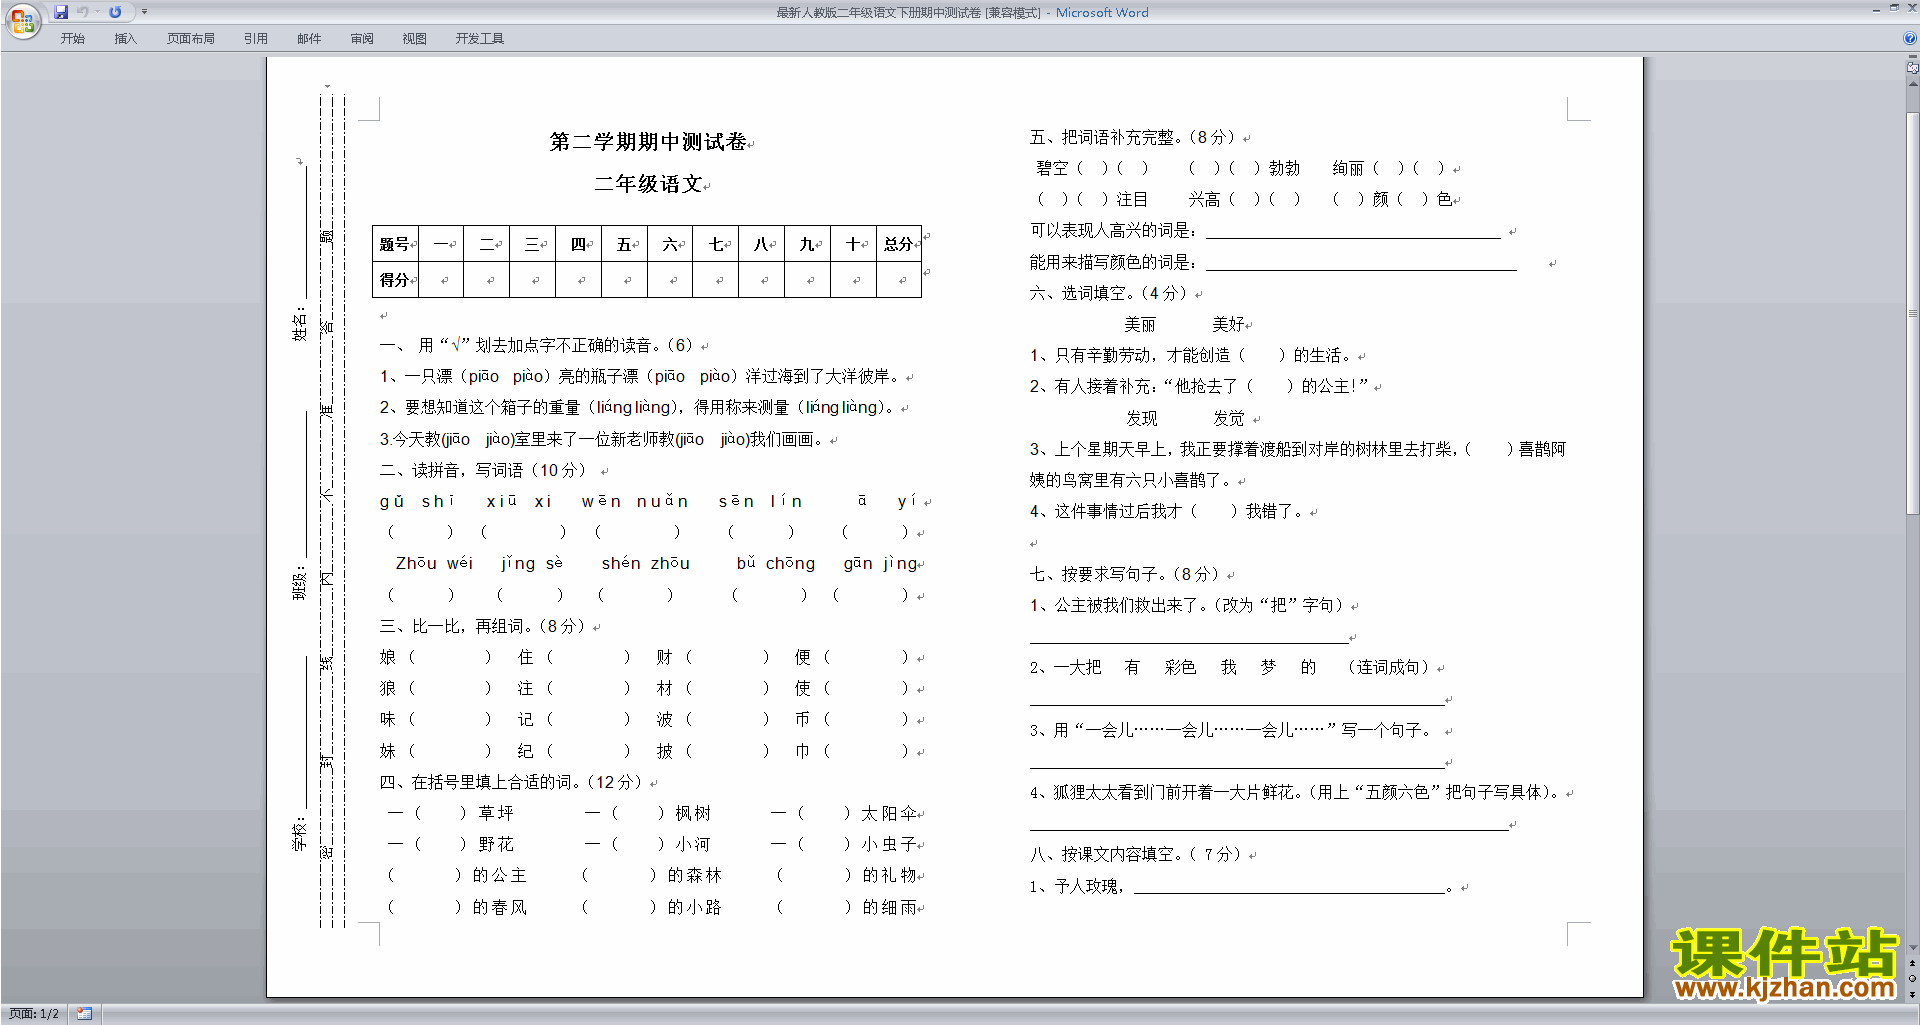Save the document from quick access toolbar
The image size is (1920, 1025).
(61, 12)
